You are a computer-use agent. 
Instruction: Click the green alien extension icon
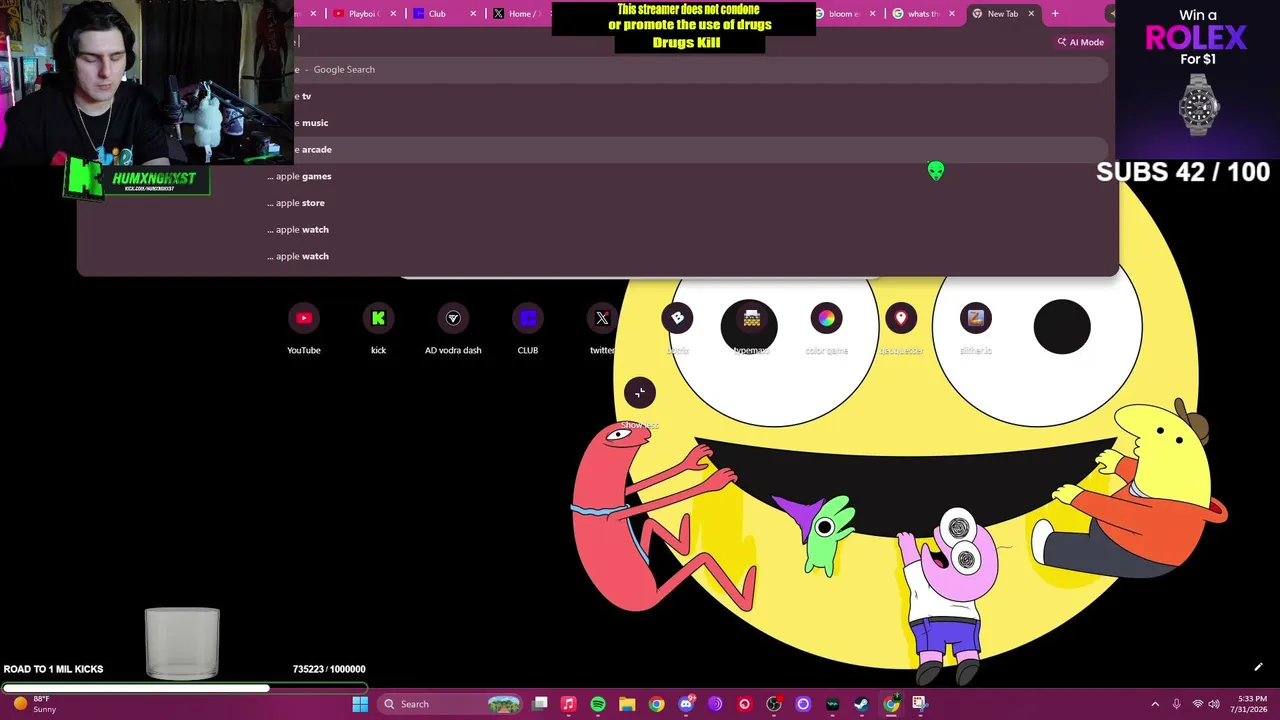[936, 171]
